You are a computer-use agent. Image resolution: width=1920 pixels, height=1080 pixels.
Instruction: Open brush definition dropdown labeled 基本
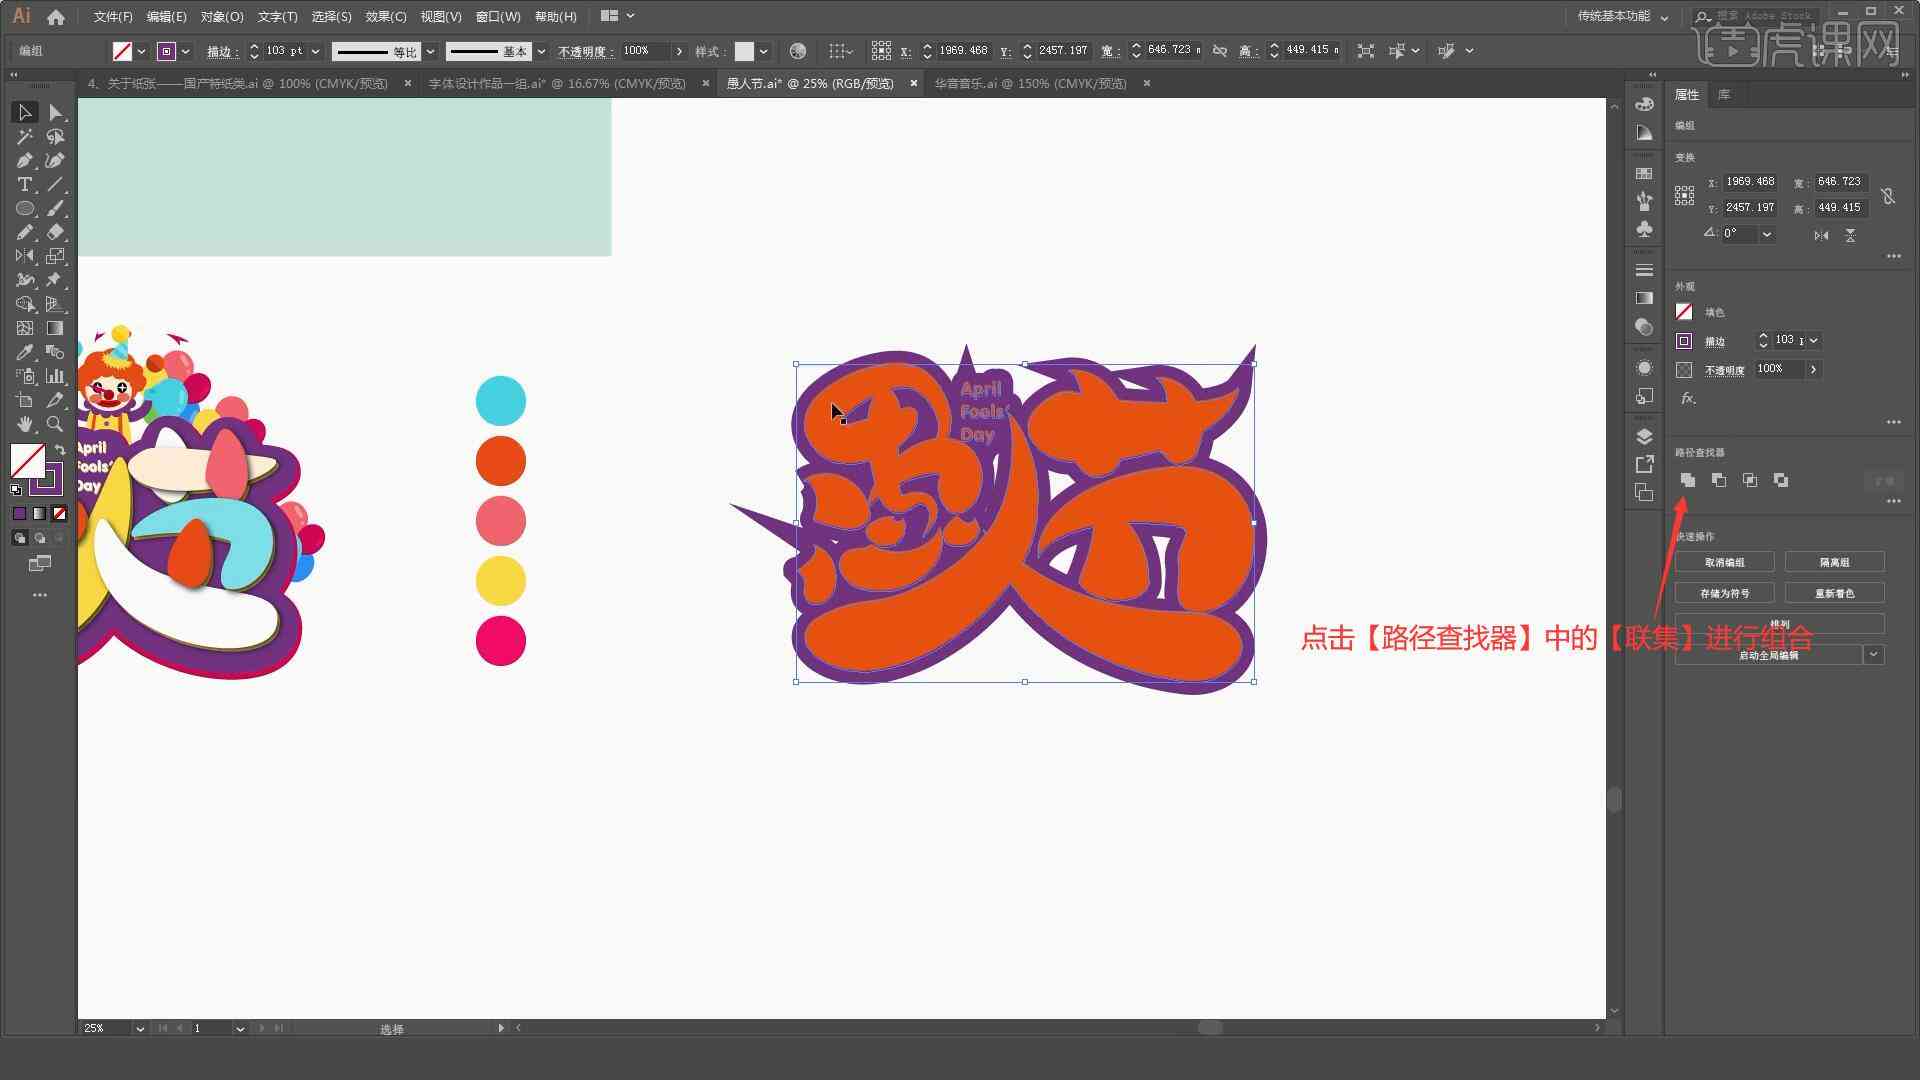[541, 51]
